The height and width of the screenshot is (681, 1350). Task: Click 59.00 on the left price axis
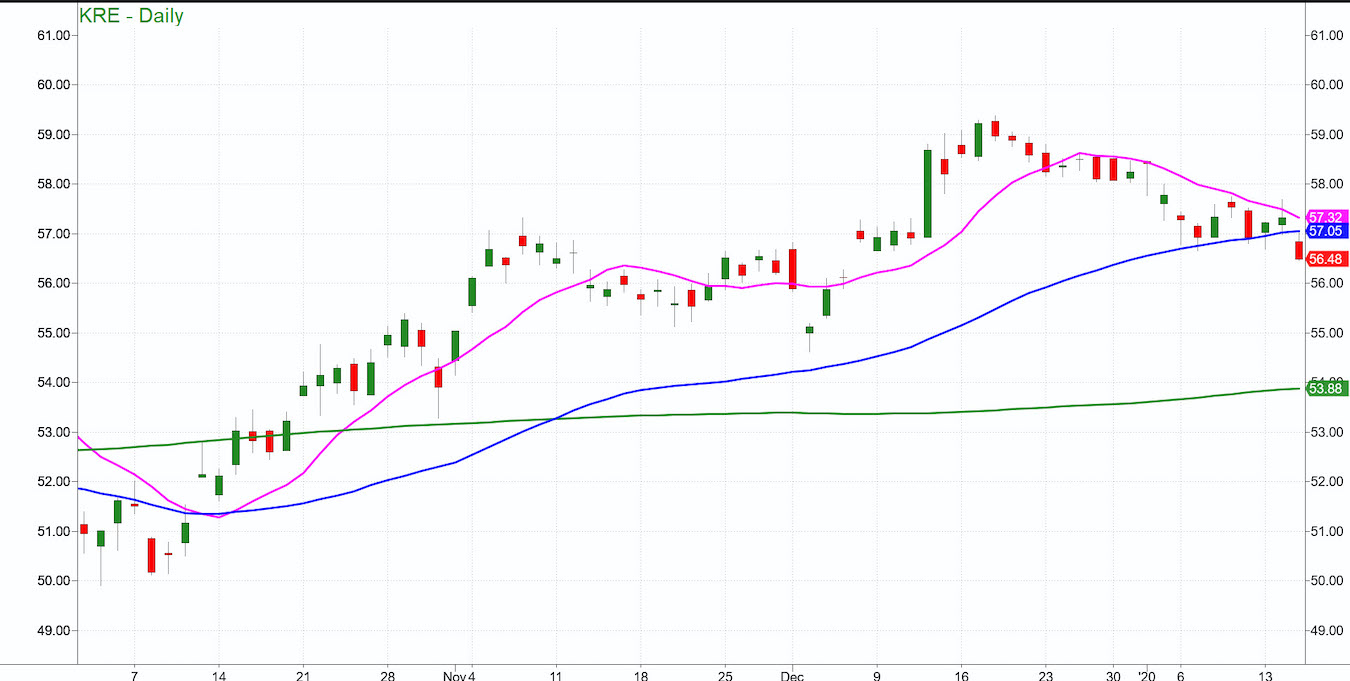pyautogui.click(x=55, y=135)
